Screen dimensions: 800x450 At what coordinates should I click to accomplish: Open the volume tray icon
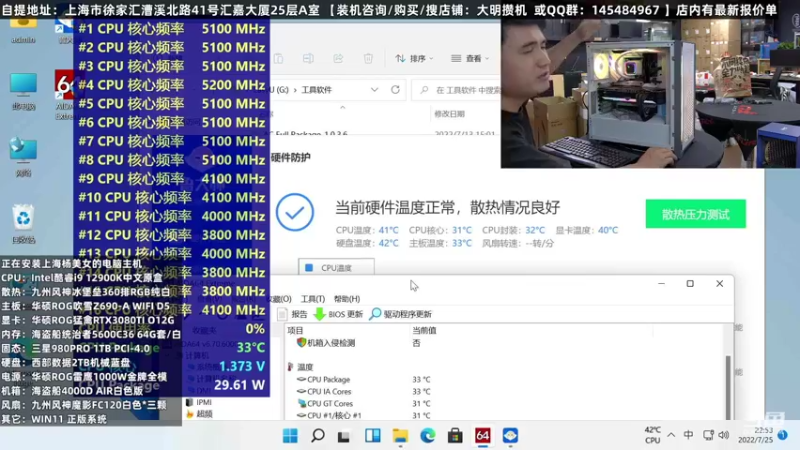point(723,435)
